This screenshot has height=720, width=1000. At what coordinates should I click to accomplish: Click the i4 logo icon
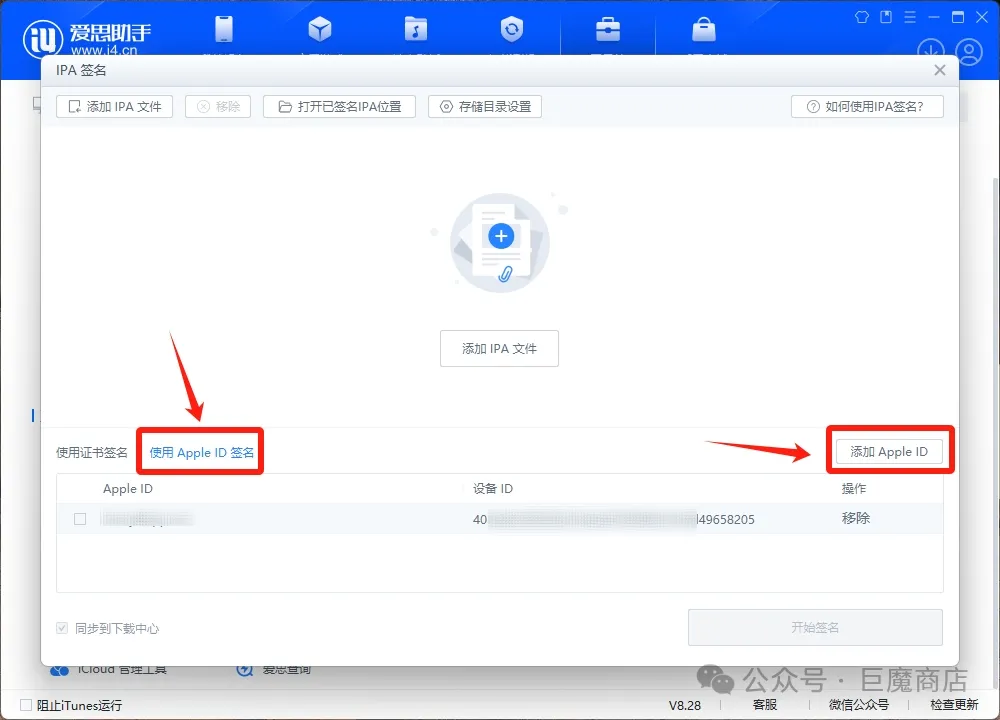pyautogui.click(x=42, y=38)
